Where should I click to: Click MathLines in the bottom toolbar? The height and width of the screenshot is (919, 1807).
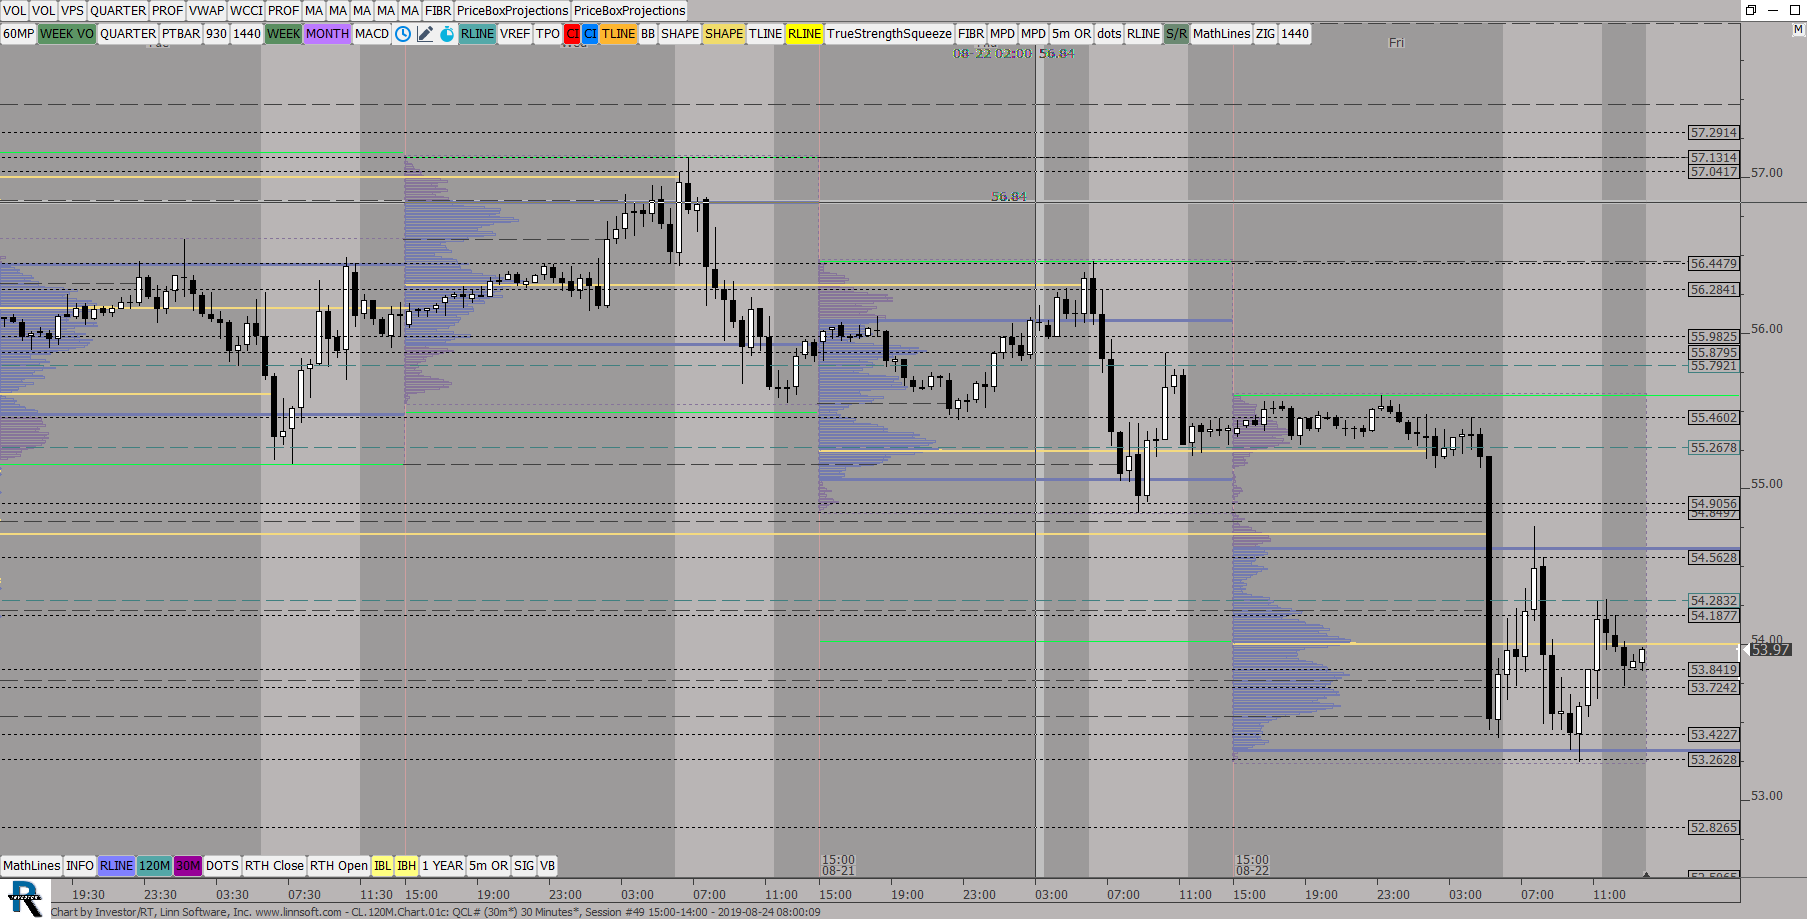click(x=31, y=866)
